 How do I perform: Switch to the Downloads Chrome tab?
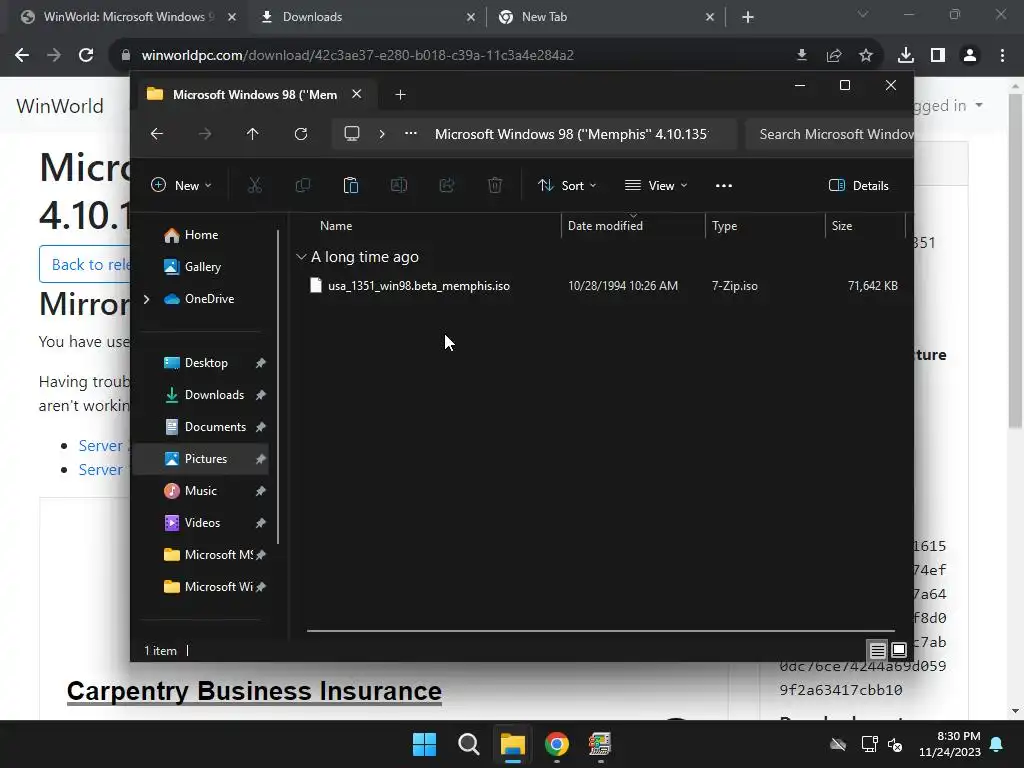pos(368,17)
